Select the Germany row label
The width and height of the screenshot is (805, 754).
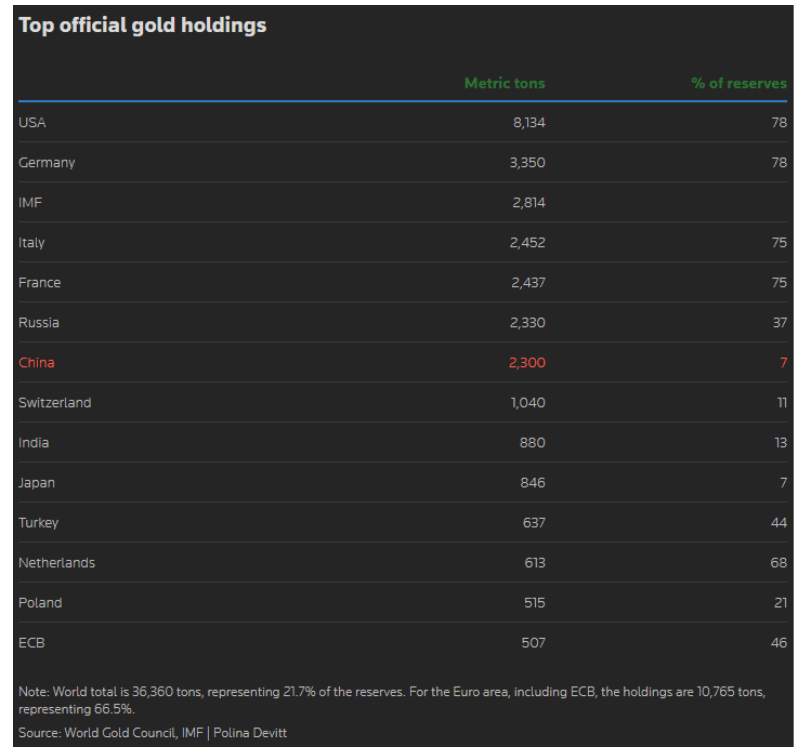tap(46, 163)
